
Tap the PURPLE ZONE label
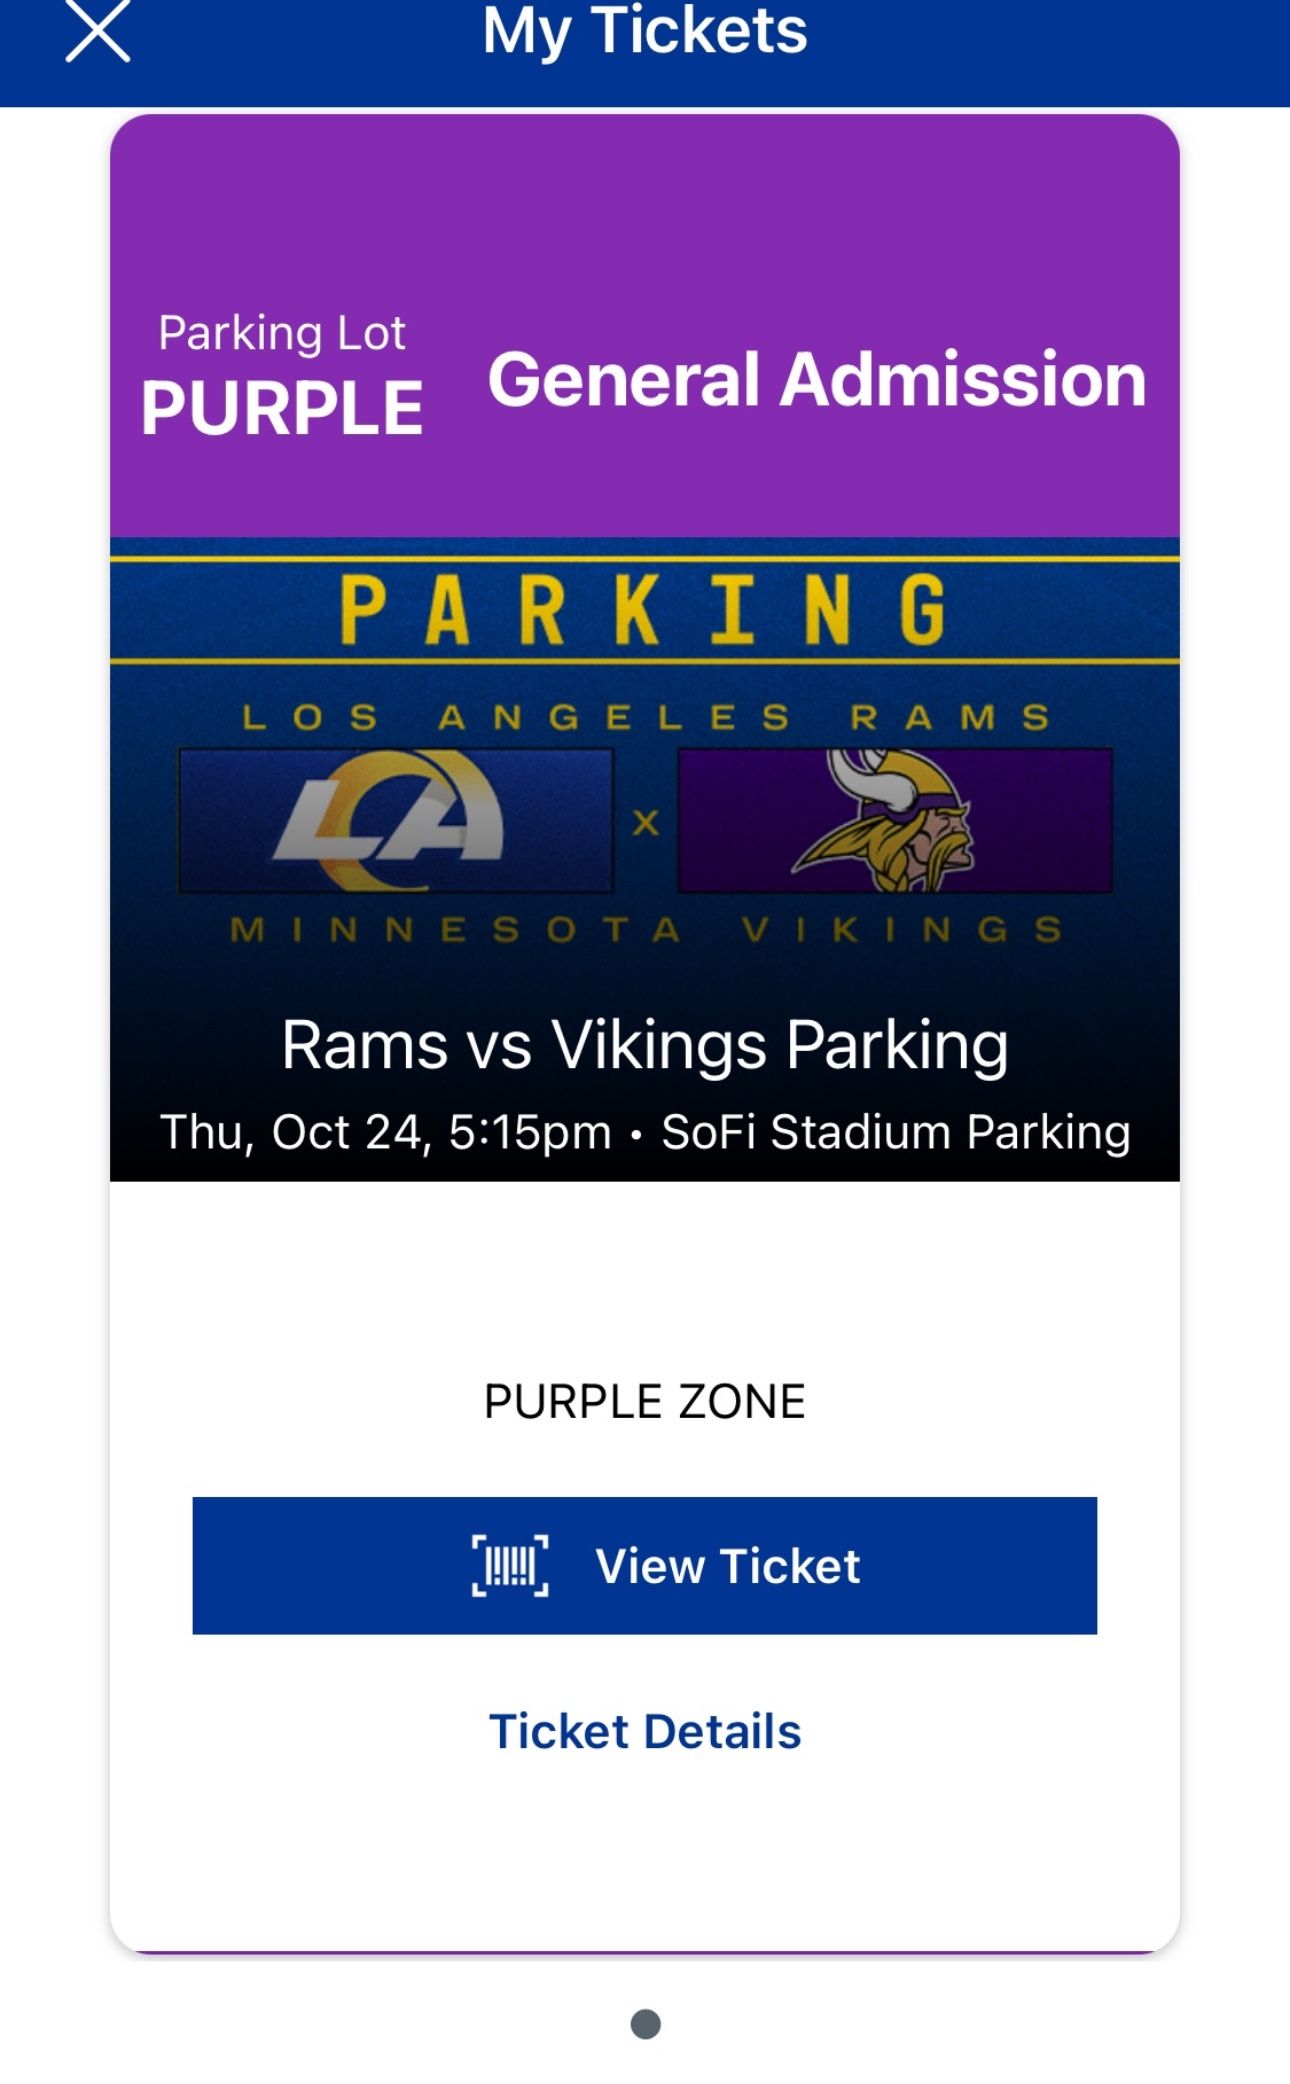coord(645,1401)
